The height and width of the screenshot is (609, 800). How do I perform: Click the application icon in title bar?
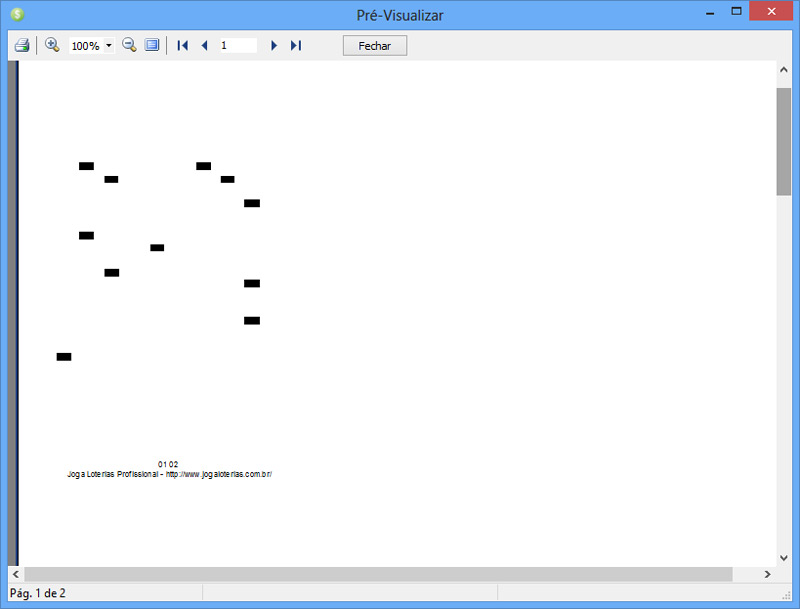point(17,14)
